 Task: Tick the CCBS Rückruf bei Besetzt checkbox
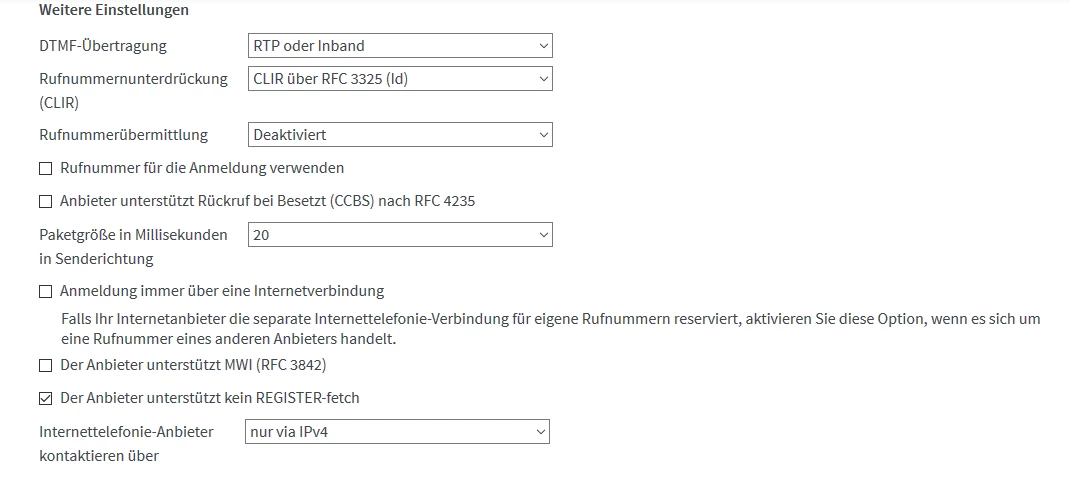click(45, 202)
